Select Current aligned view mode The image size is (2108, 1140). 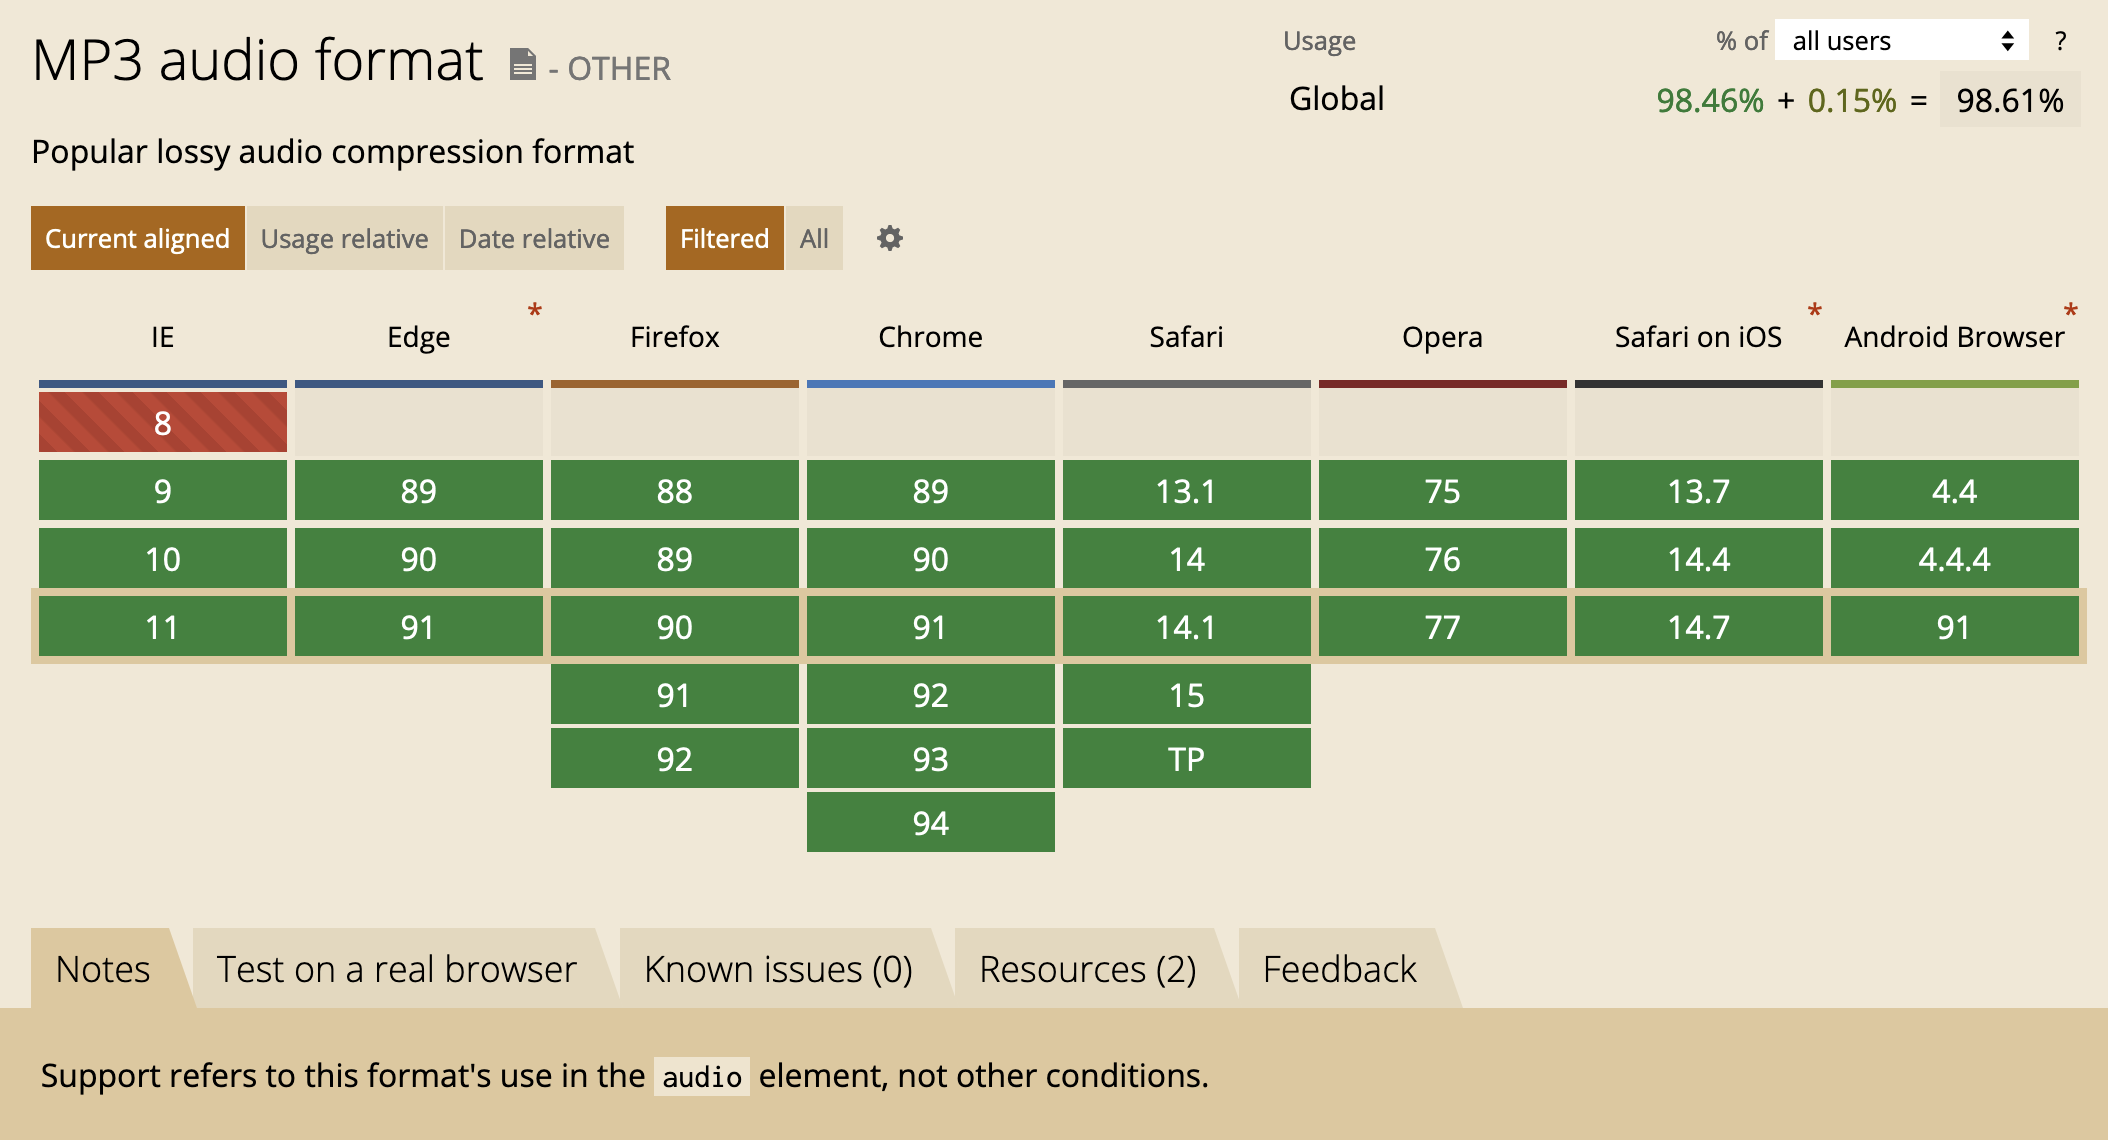pyautogui.click(x=138, y=238)
